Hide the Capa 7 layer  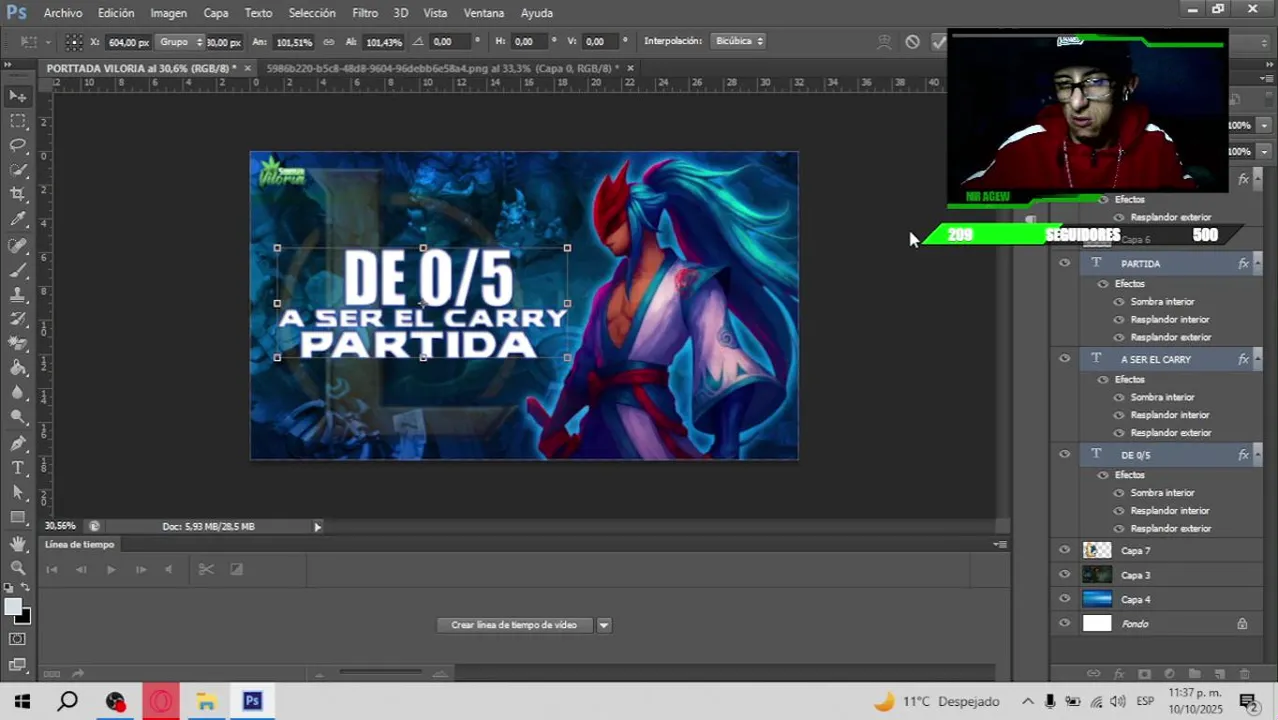click(1064, 551)
